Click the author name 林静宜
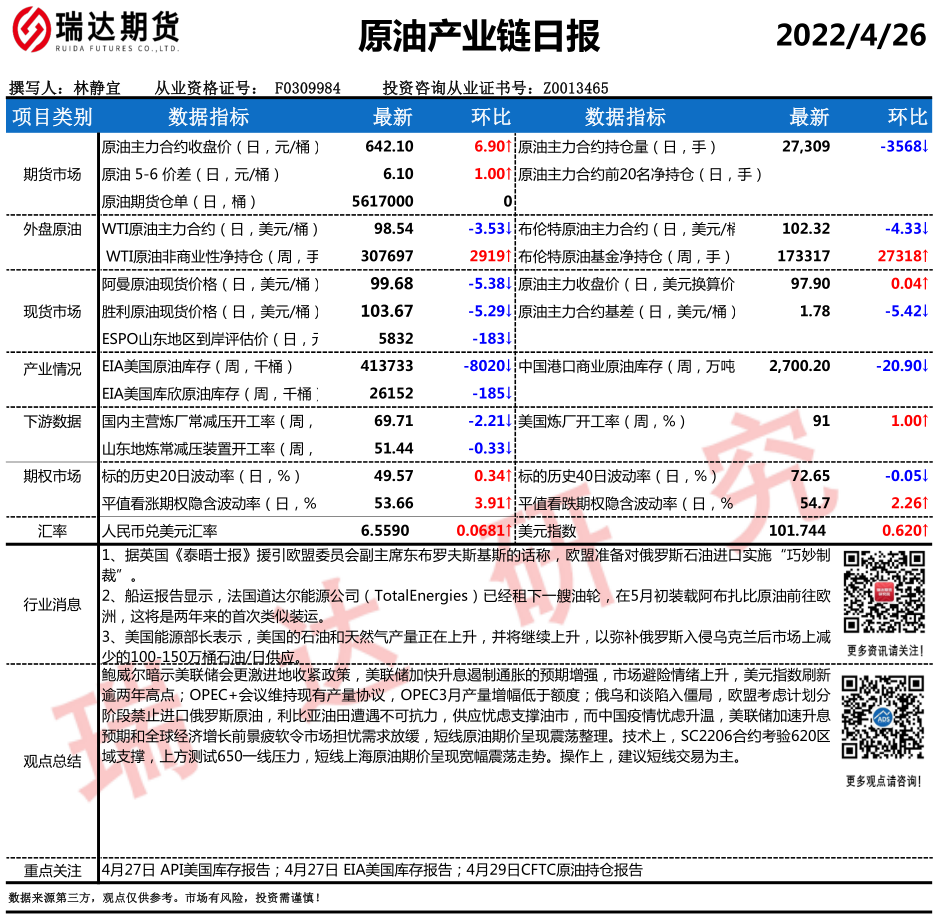This screenshot has height=918, width=937. click(x=97, y=88)
